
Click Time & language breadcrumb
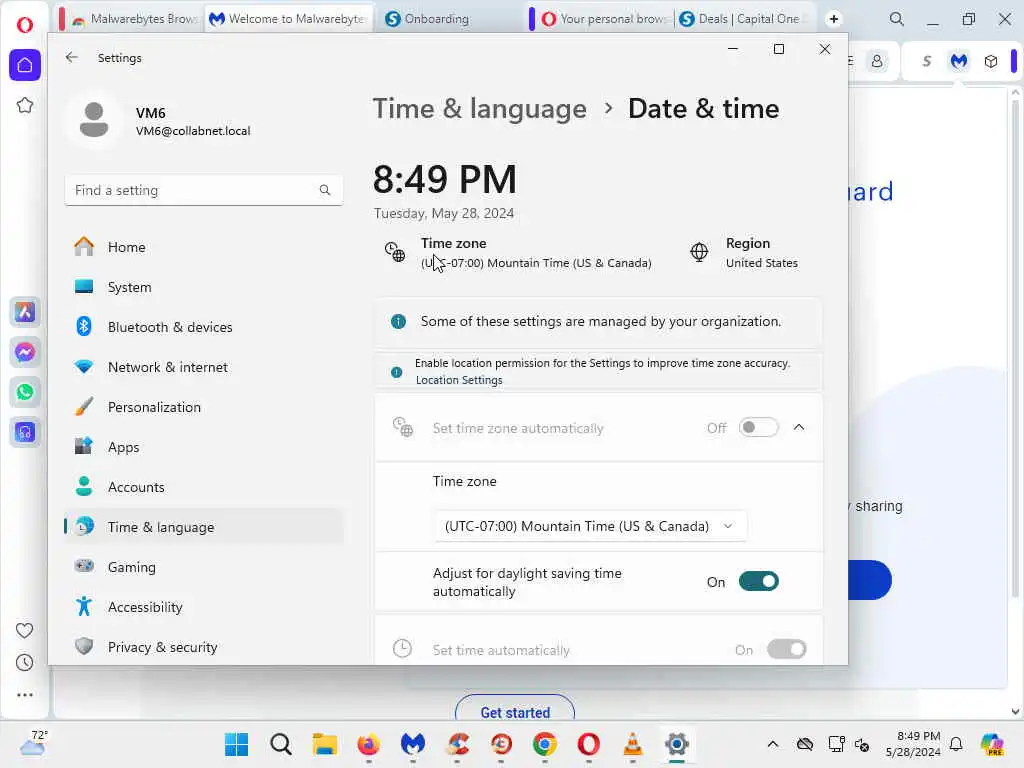[x=479, y=108]
